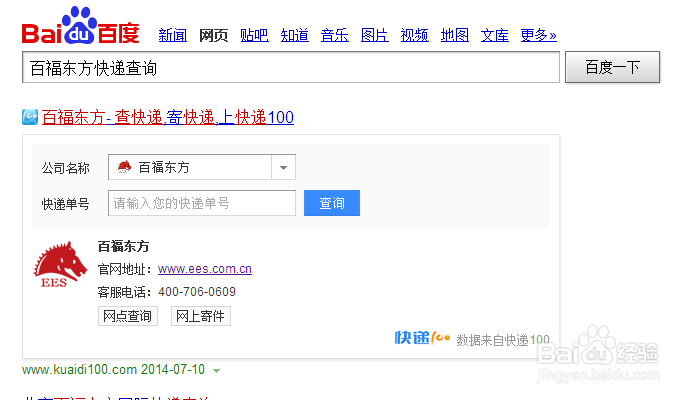Click the blue 查询 query button
This screenshot has height=400, width=700.
point(332,203)
